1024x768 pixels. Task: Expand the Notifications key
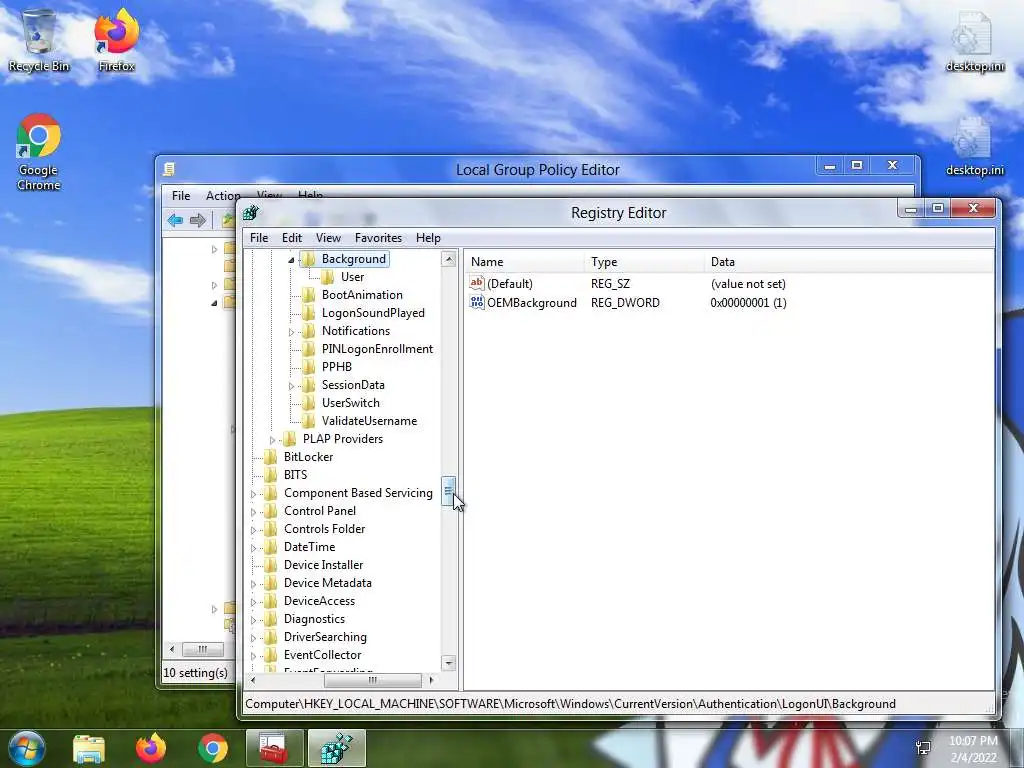point(291,332)
